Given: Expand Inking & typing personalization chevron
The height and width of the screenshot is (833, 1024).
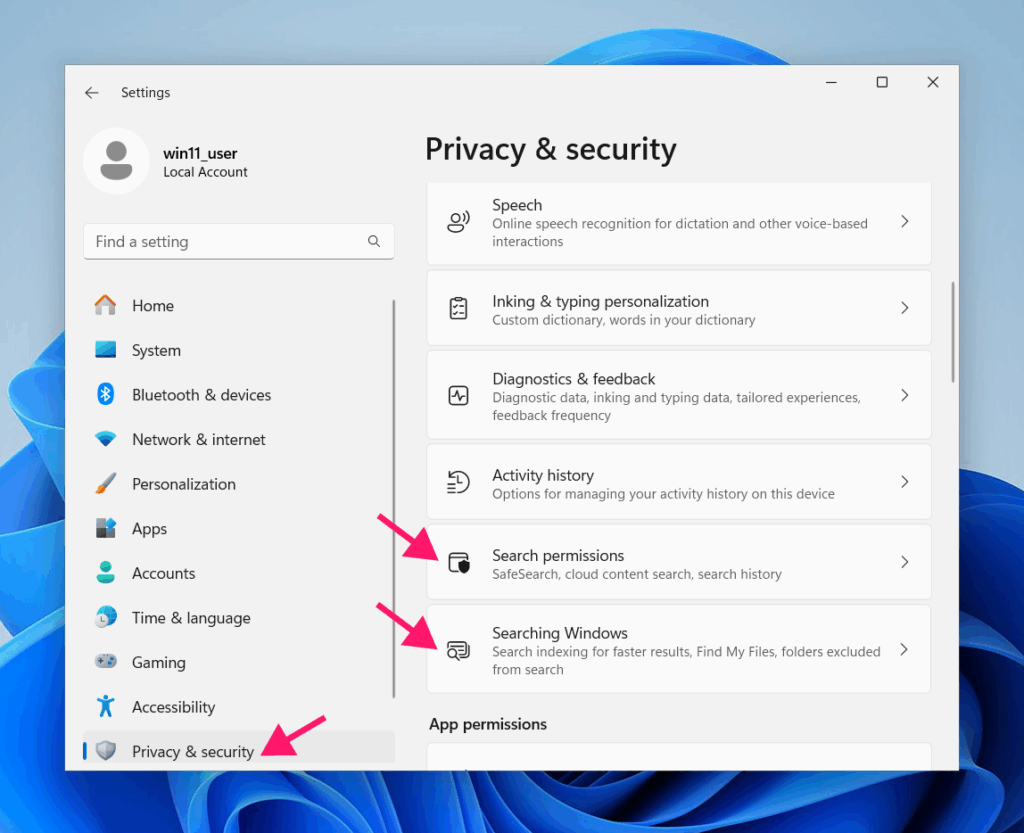Looking at the screenshot, I should tap(904, 308).
